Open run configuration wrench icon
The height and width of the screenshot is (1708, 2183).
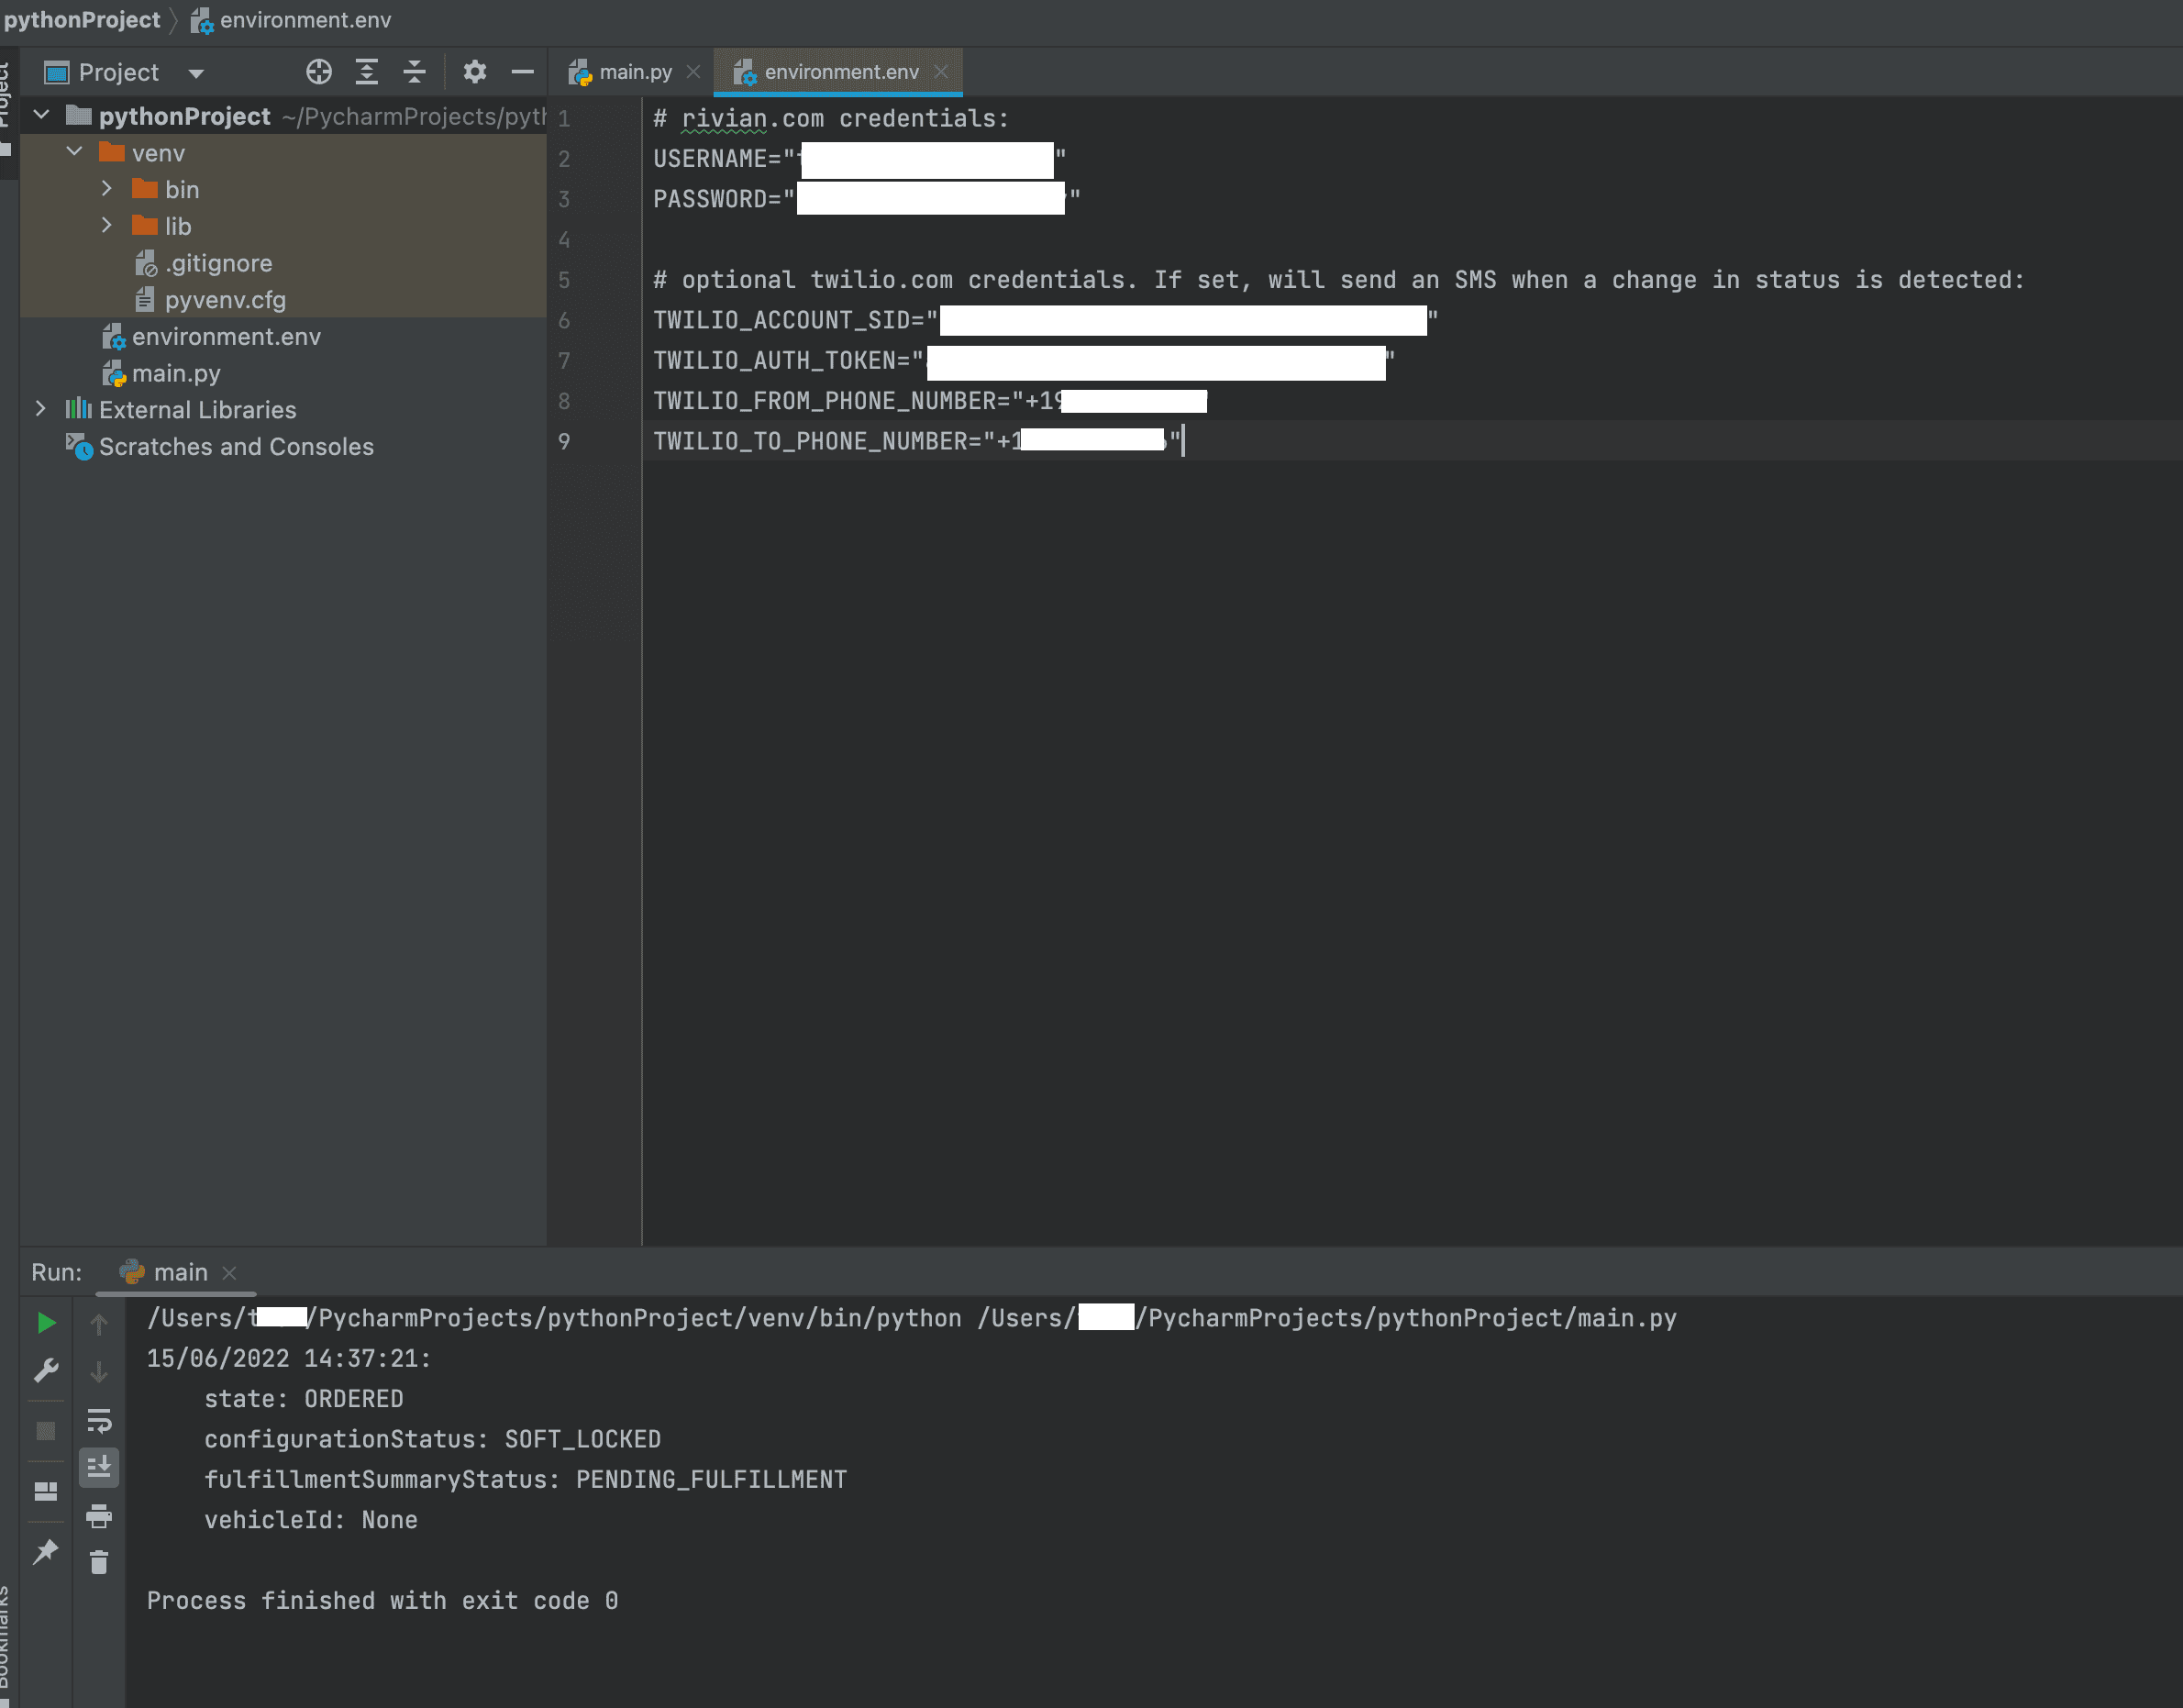[46, 1370]
